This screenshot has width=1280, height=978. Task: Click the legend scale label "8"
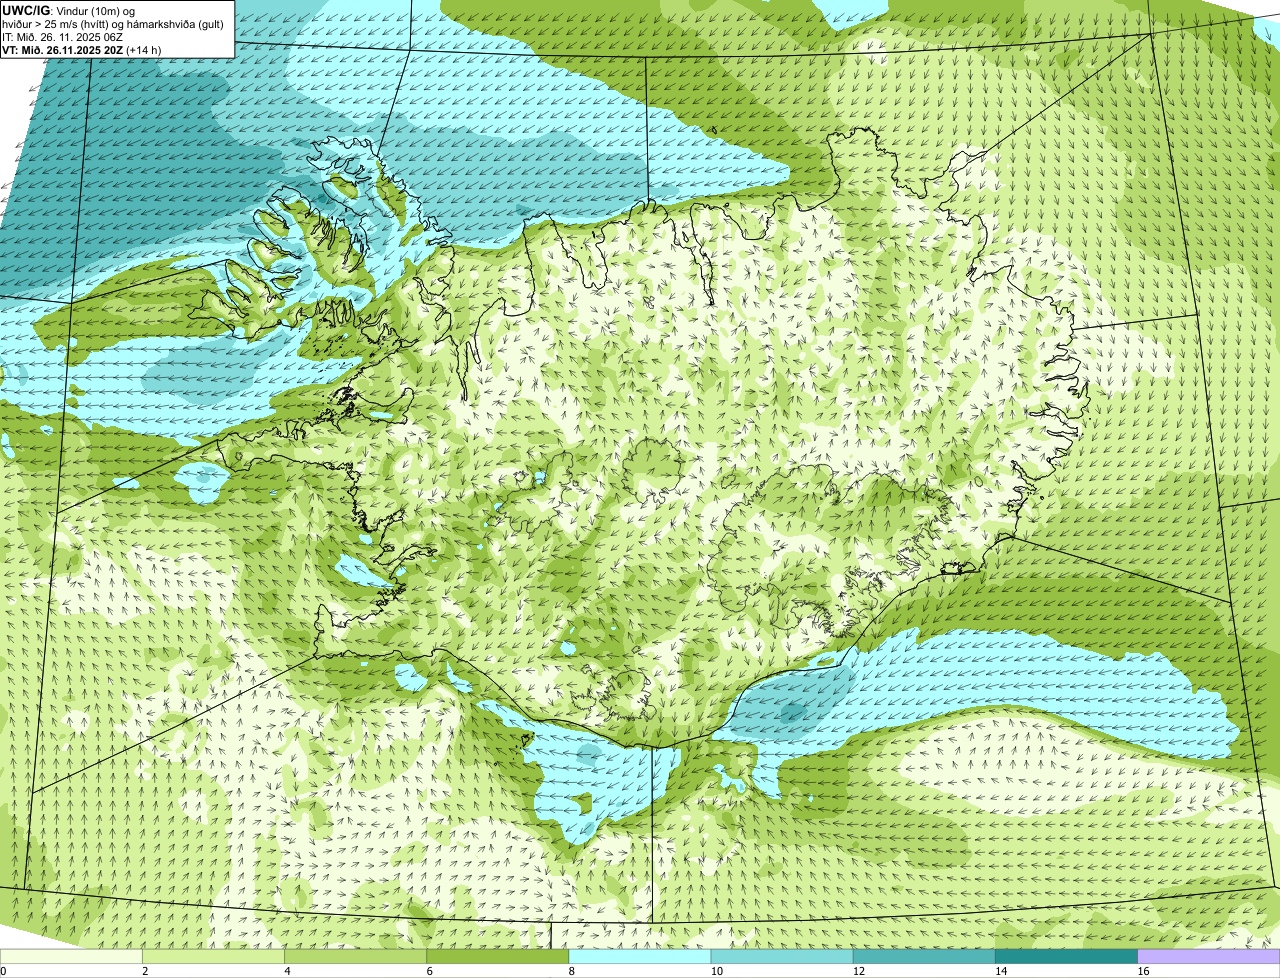click(572, 971)
